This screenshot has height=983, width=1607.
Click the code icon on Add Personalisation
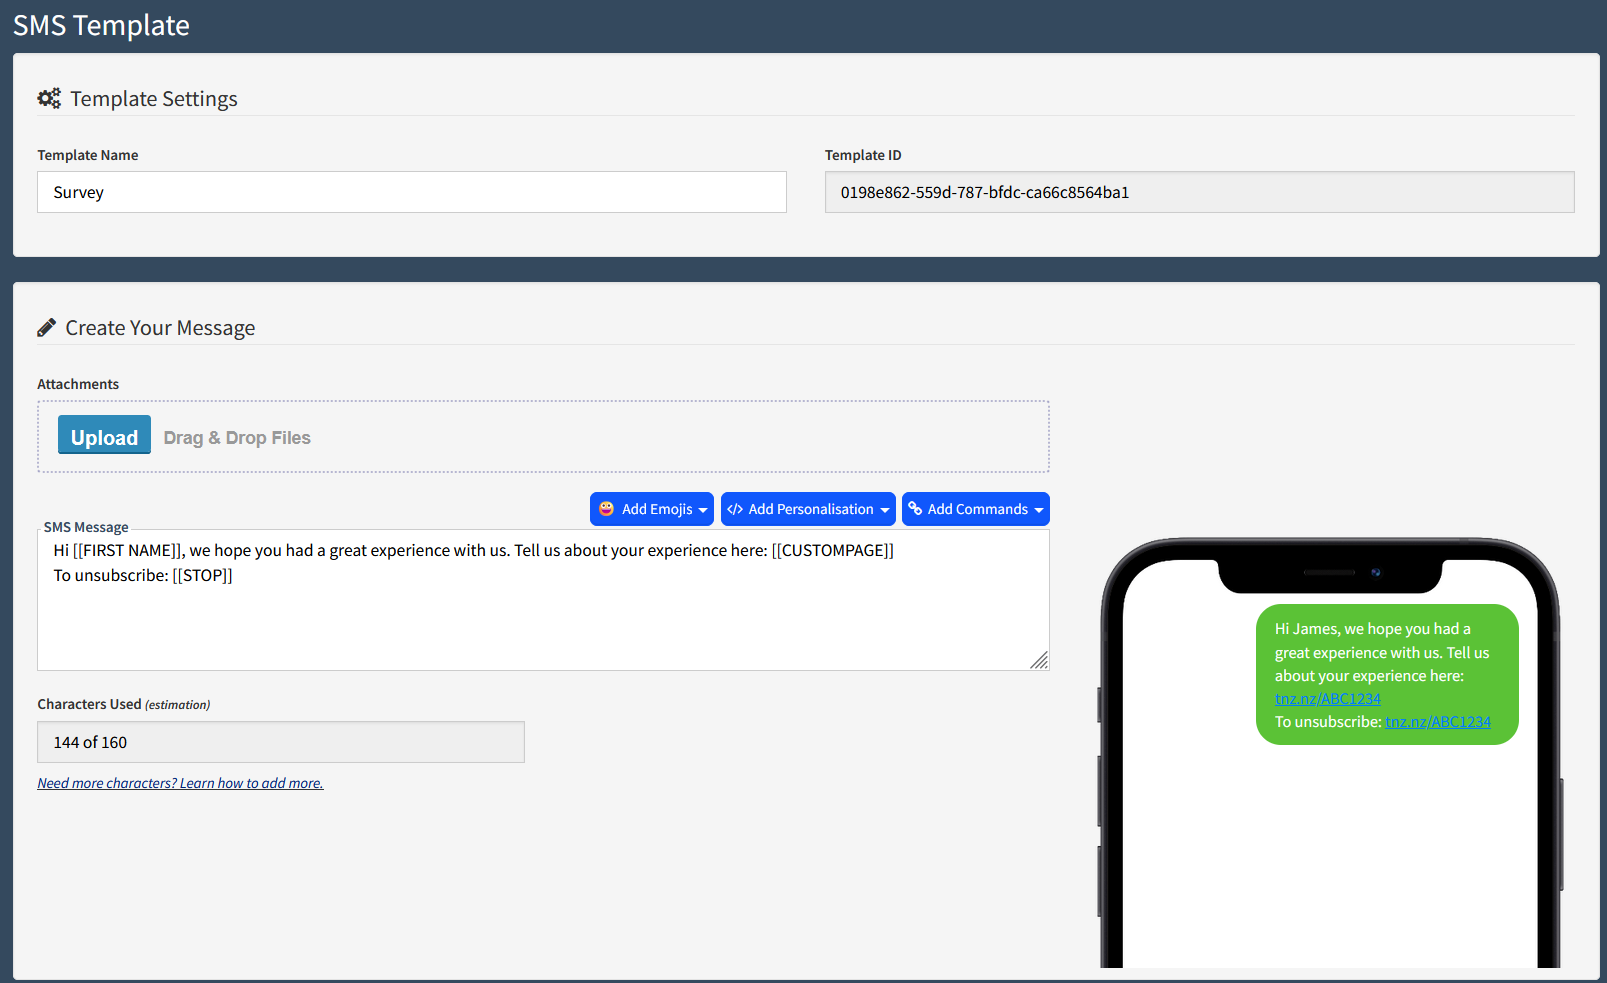pyautogui.click(x=736, y=509)
